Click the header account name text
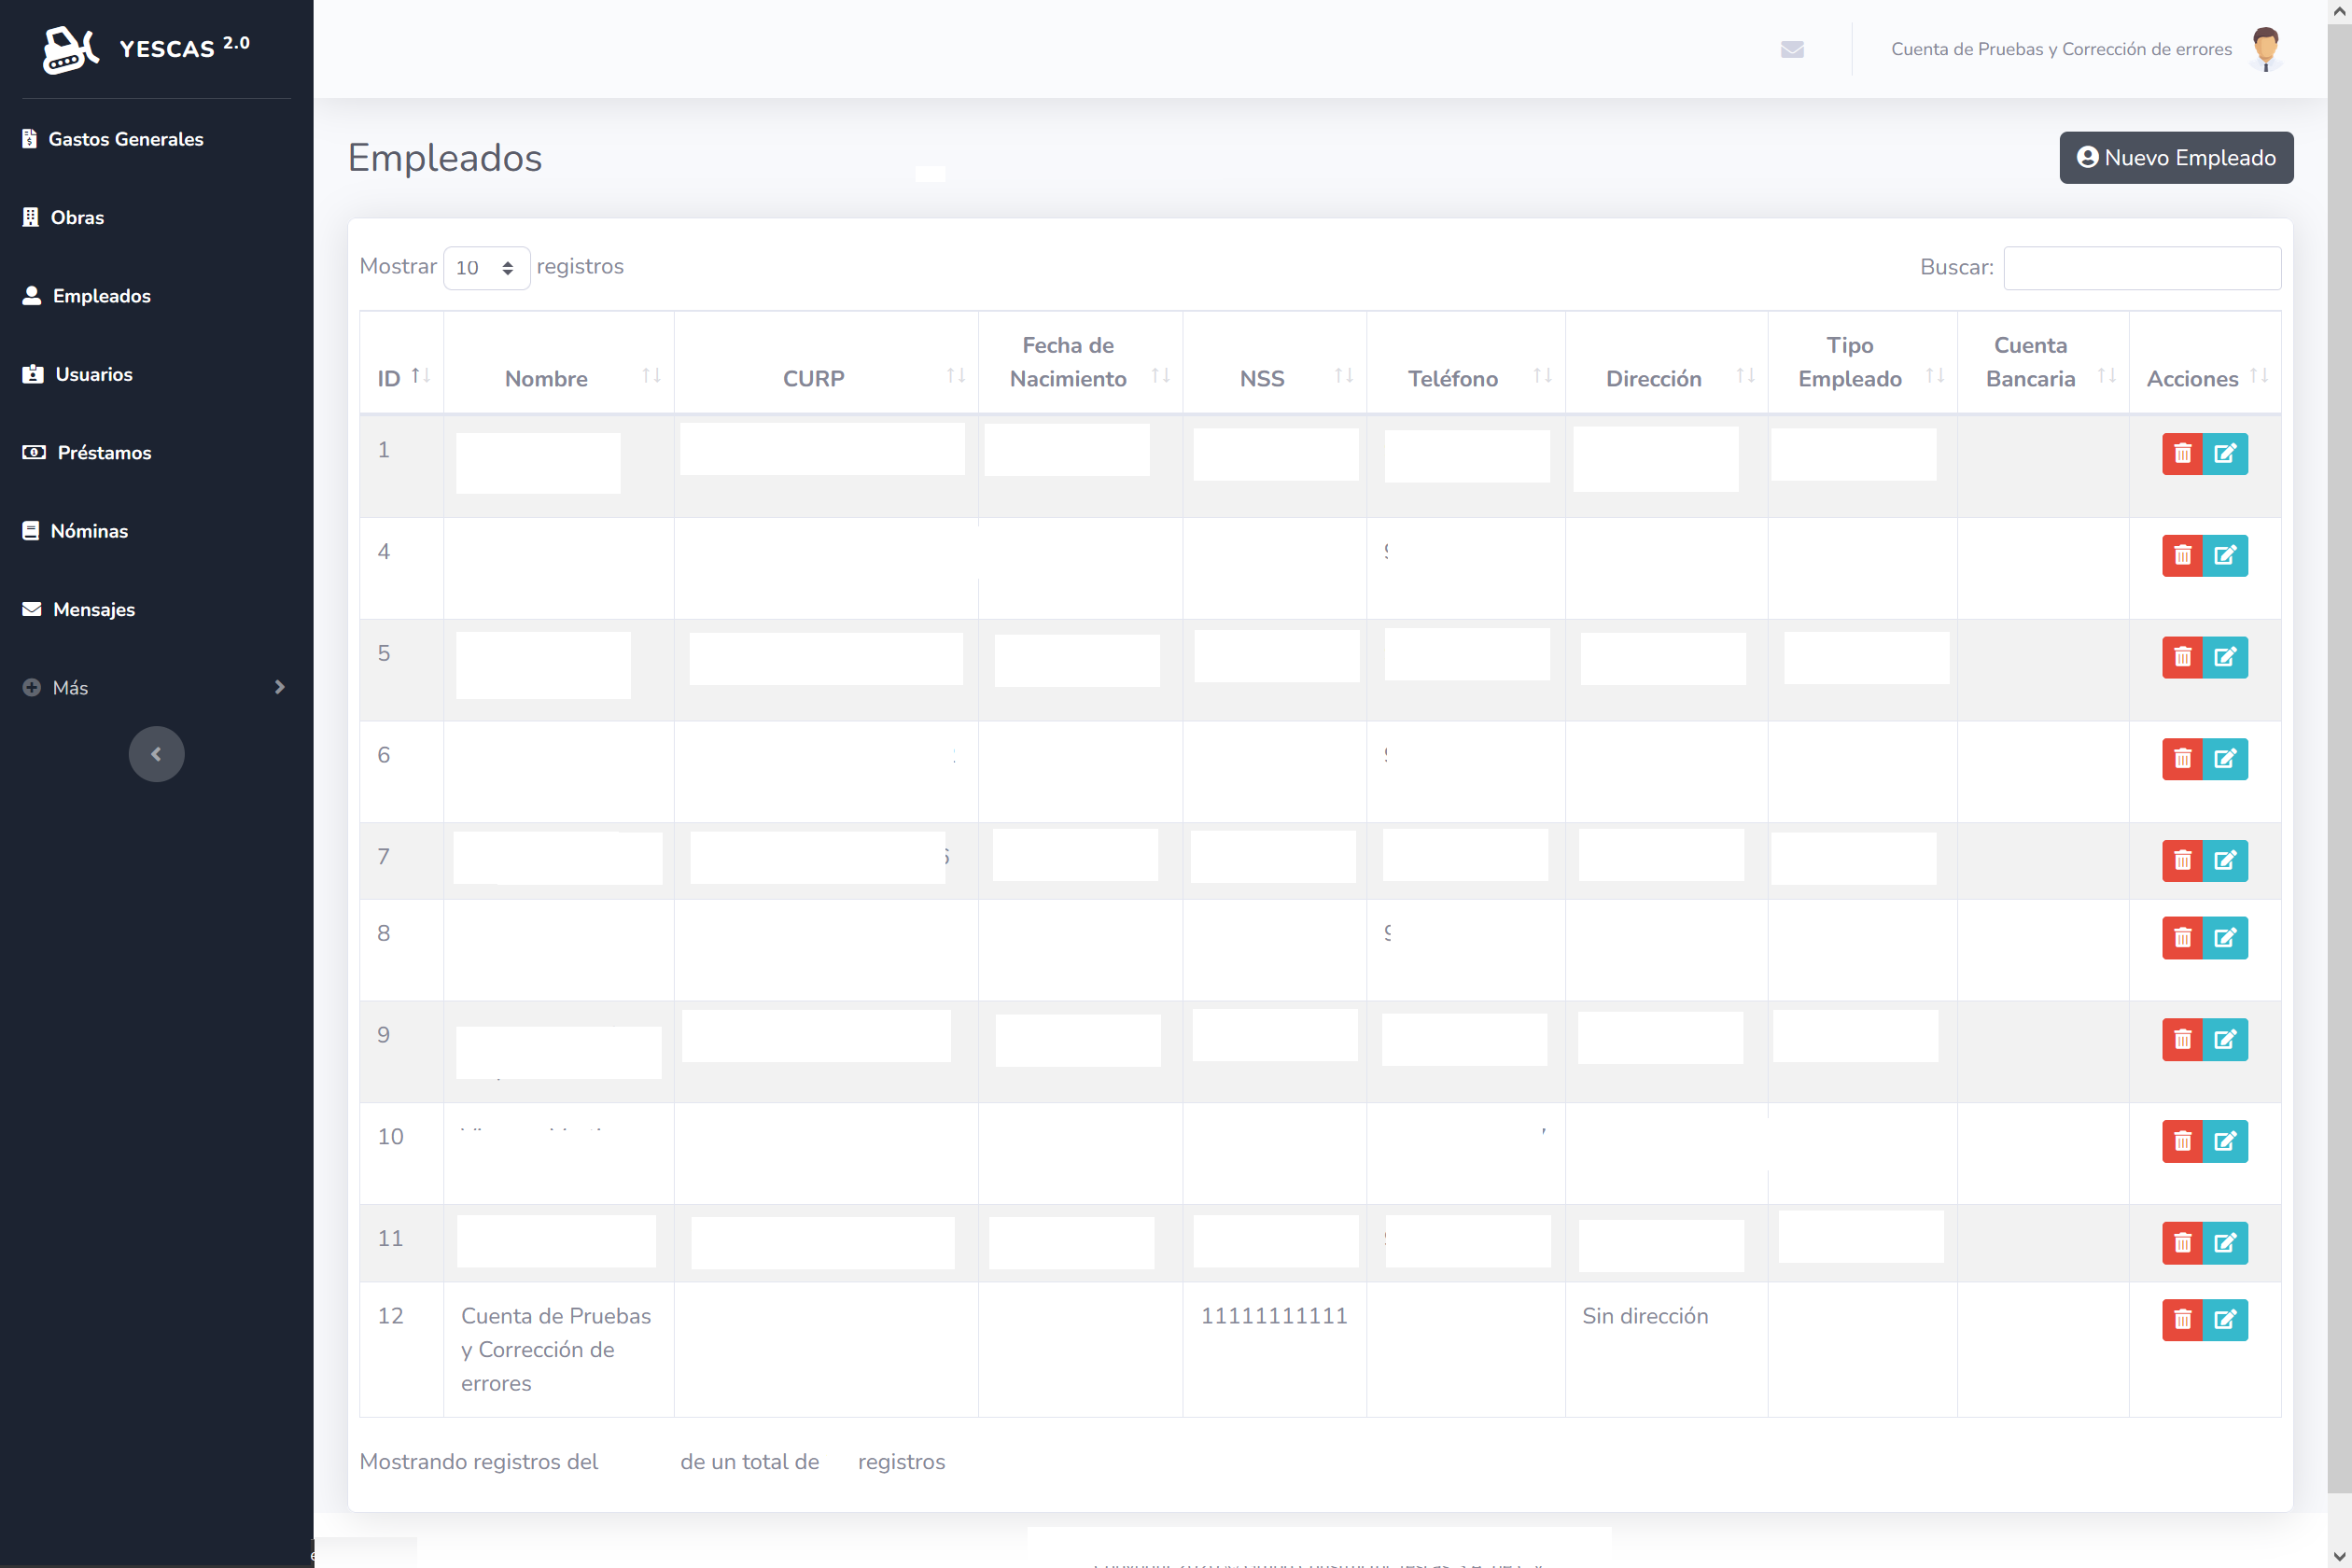Image resolution: width=2352 pixels, height=1568 pixels. click(2061, 49)
